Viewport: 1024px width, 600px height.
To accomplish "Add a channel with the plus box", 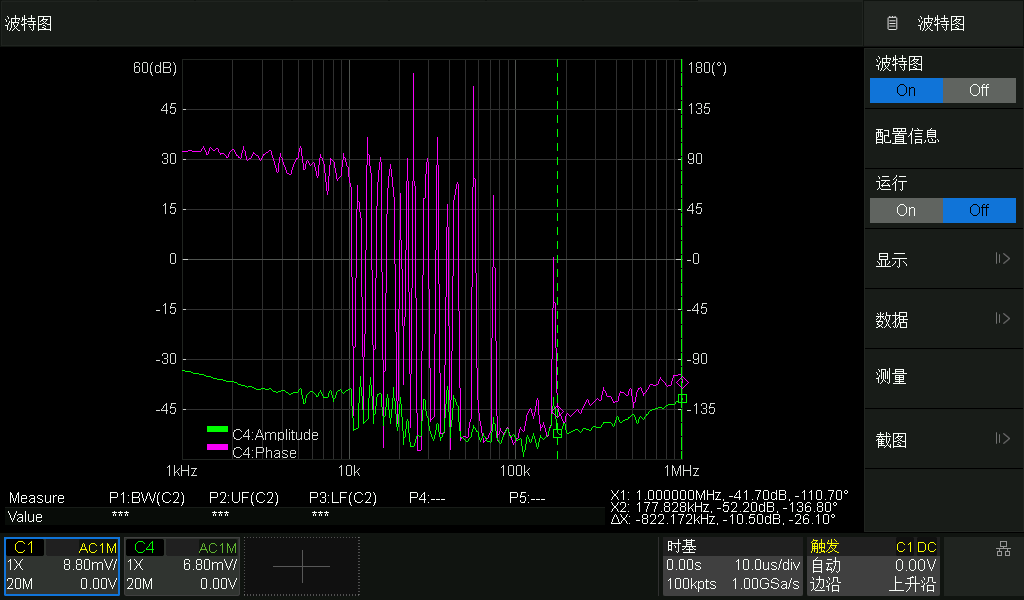I will coord(302,566).
